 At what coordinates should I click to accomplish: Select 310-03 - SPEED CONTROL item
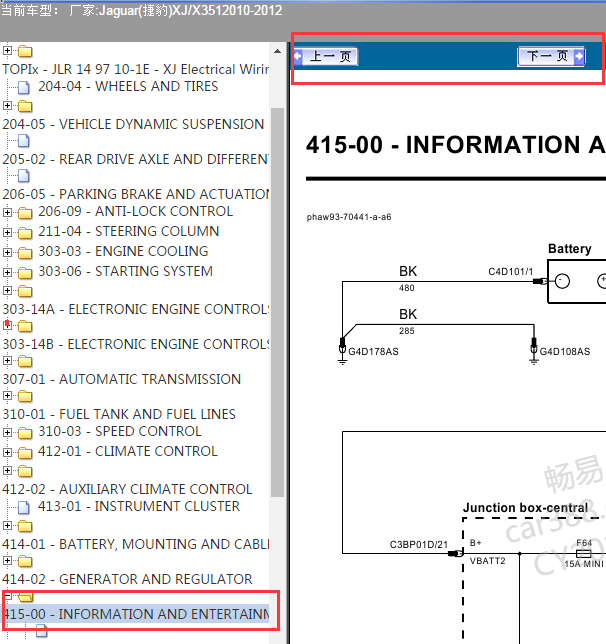click(120, 431)
